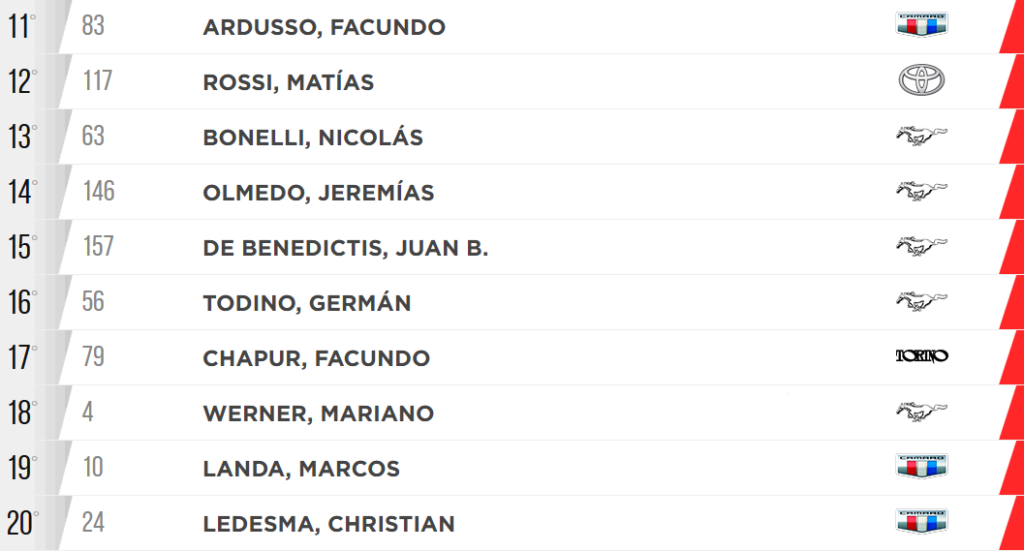Click the Mustang logo beside Bonelli, Nicolás

[x=921, y=136]
